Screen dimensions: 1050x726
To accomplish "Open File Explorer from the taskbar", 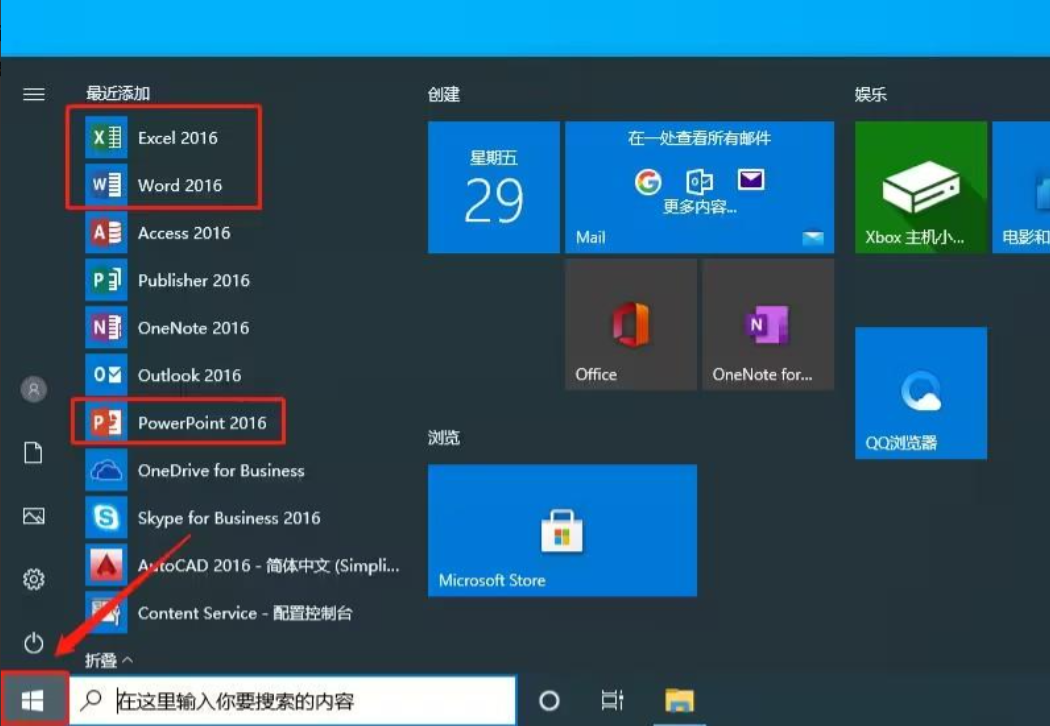I will (x=679, y=701).
